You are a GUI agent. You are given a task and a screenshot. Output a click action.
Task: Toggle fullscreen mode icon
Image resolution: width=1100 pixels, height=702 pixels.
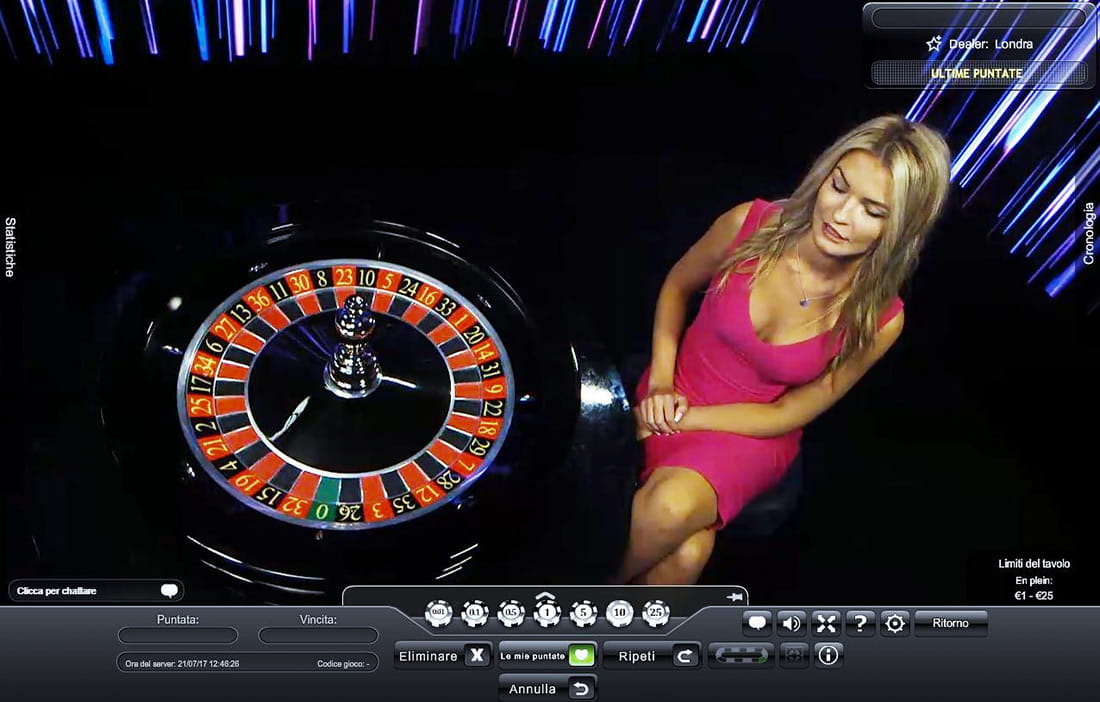pyautogui.click(x=826, y=624)
